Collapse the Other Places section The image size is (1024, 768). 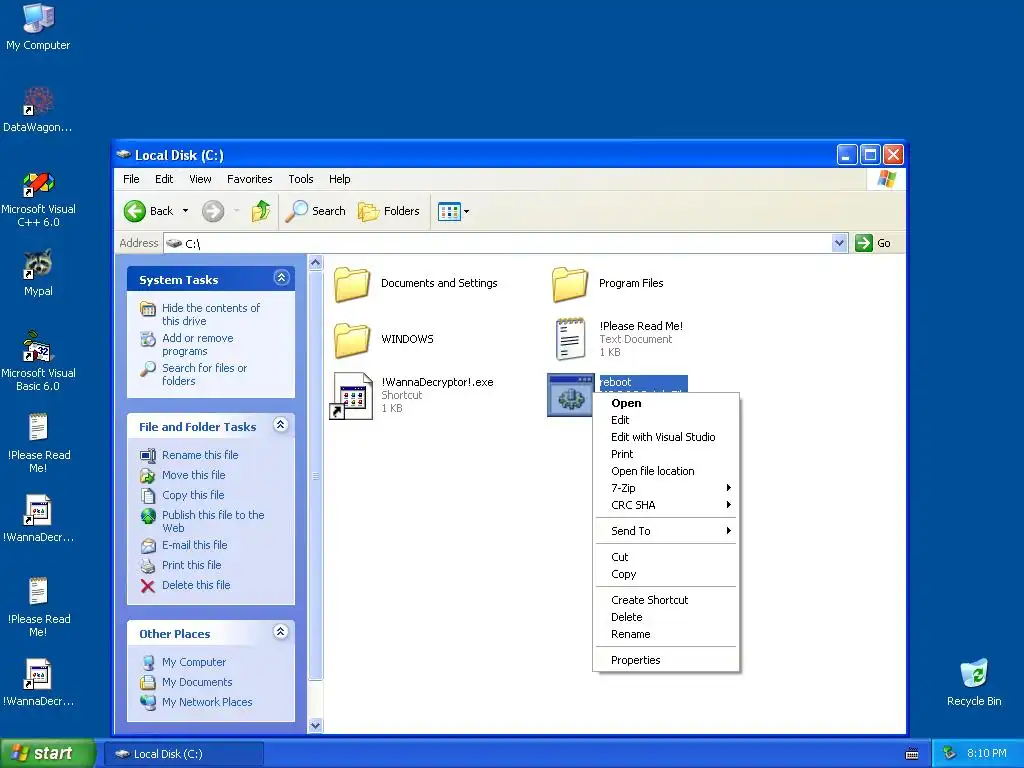[281, 632]
